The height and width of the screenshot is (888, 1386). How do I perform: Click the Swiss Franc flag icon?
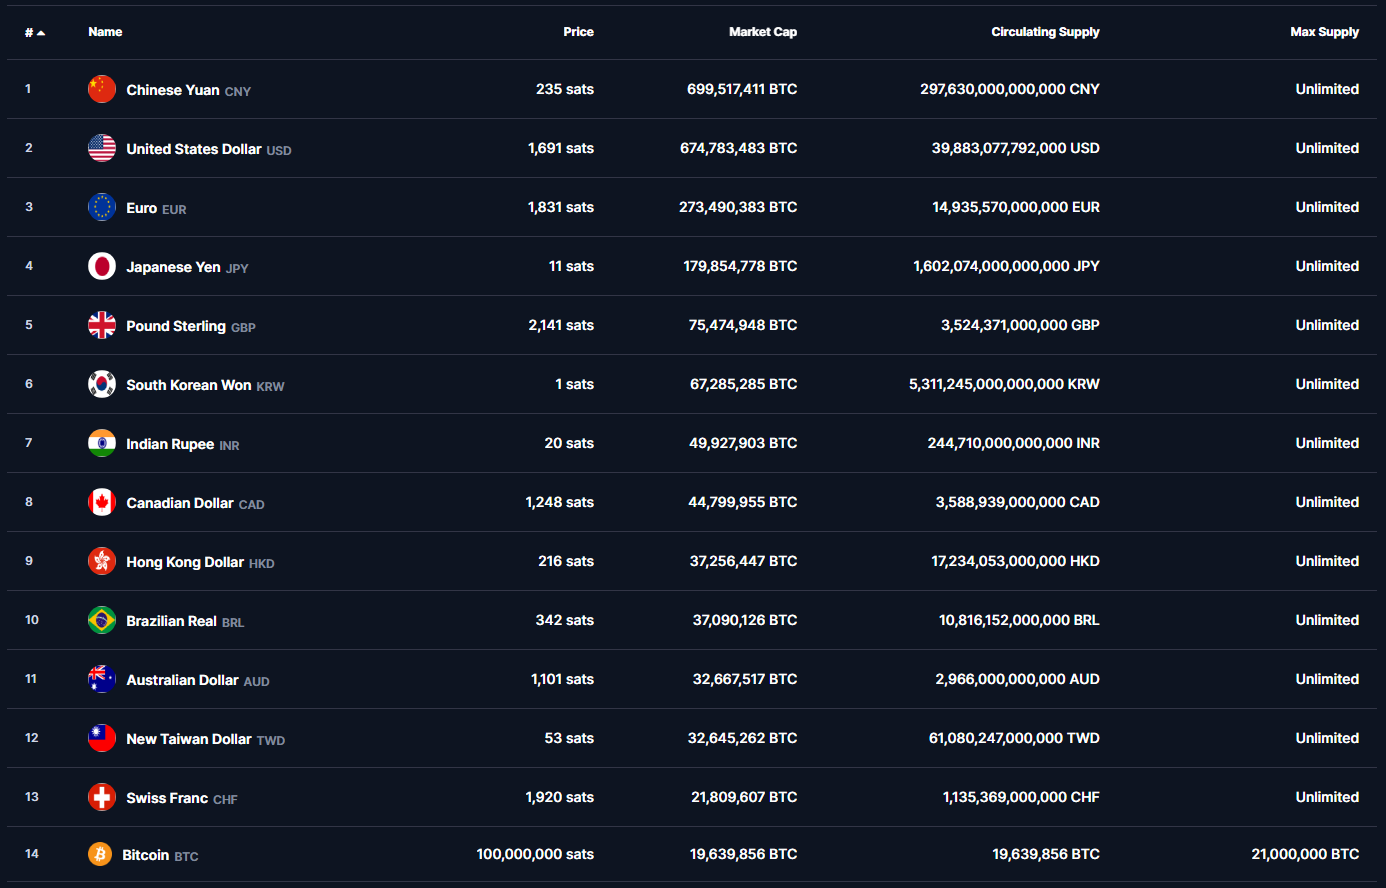[x=102, y=797]
